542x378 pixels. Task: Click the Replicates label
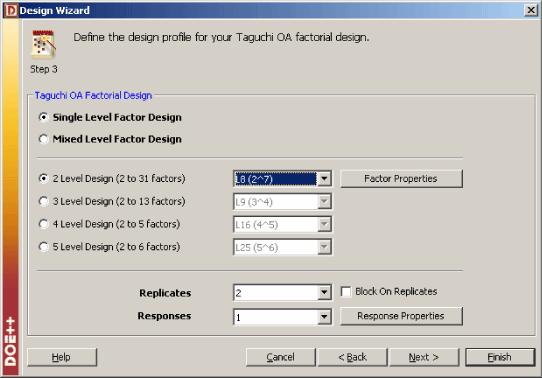click(x=165, y=293)
